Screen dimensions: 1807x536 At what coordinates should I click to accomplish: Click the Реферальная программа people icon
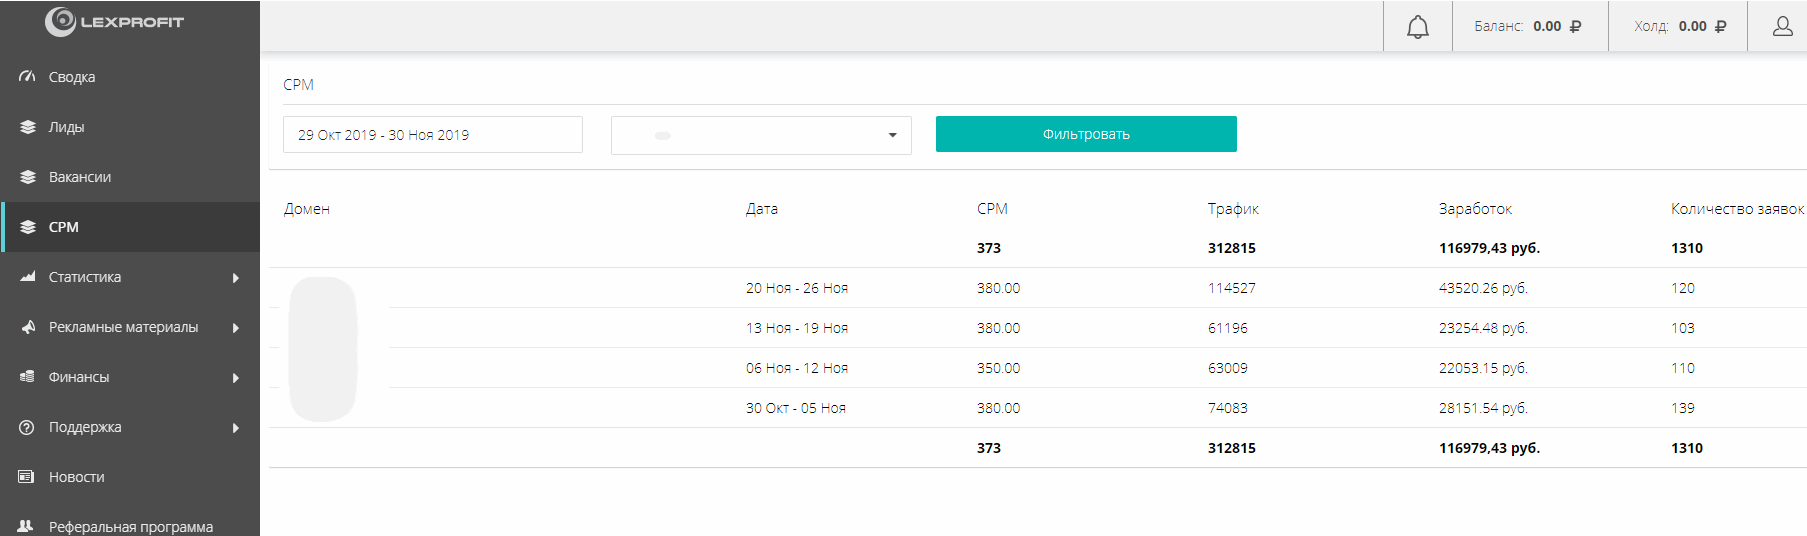pos(27,526)
